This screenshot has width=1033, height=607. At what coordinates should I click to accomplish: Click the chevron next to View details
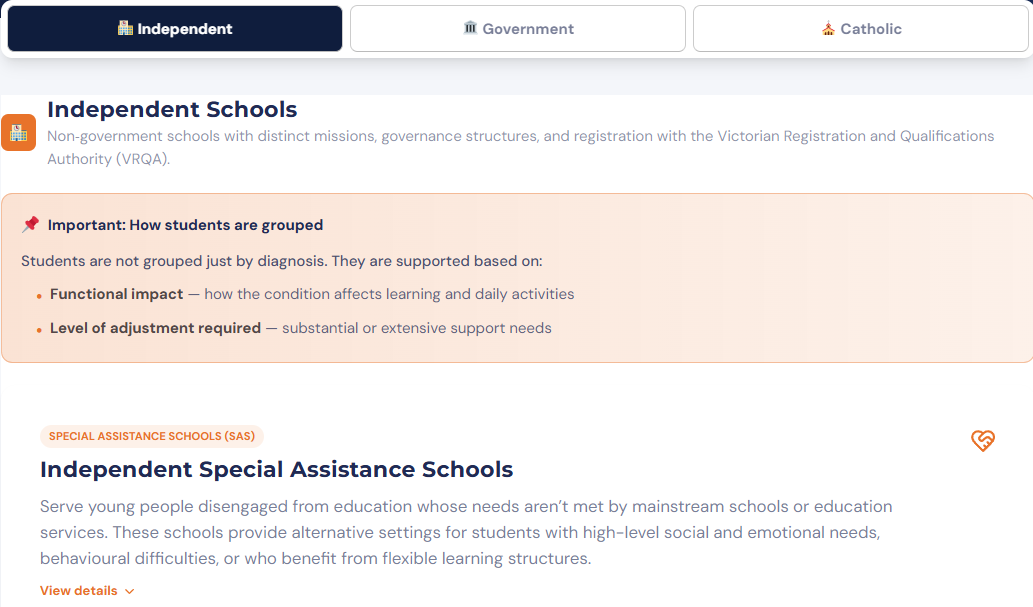[x=131, y=590]
